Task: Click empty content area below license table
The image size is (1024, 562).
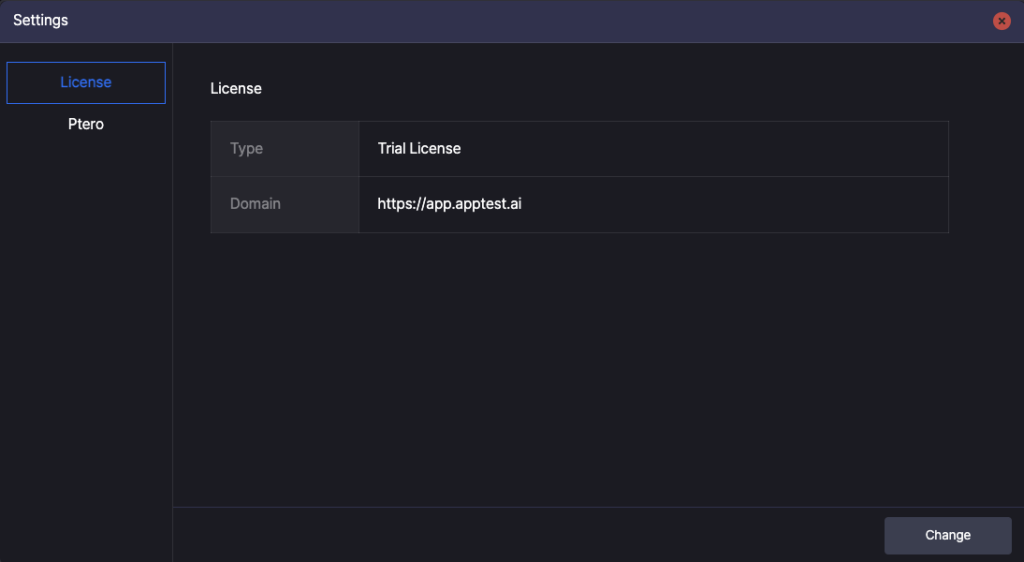Action: pyautogui.click(x=588, y=366)
